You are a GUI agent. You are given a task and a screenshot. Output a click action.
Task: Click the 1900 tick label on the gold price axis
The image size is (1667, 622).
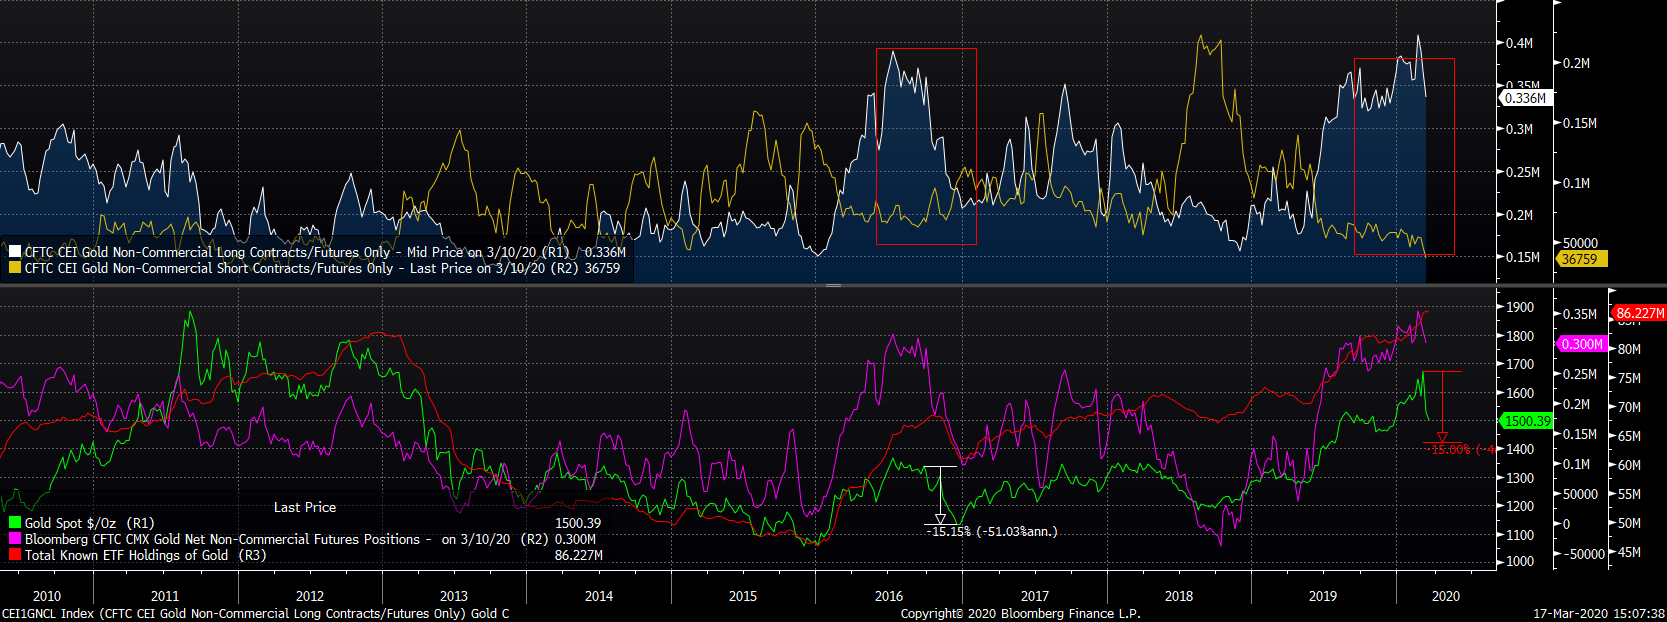(1520, 308)
